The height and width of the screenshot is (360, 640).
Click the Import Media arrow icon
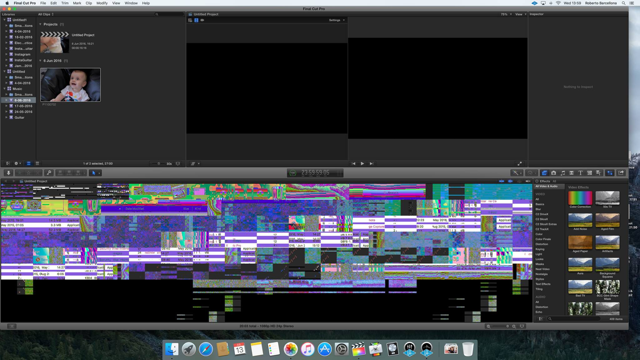click(8, 173)
